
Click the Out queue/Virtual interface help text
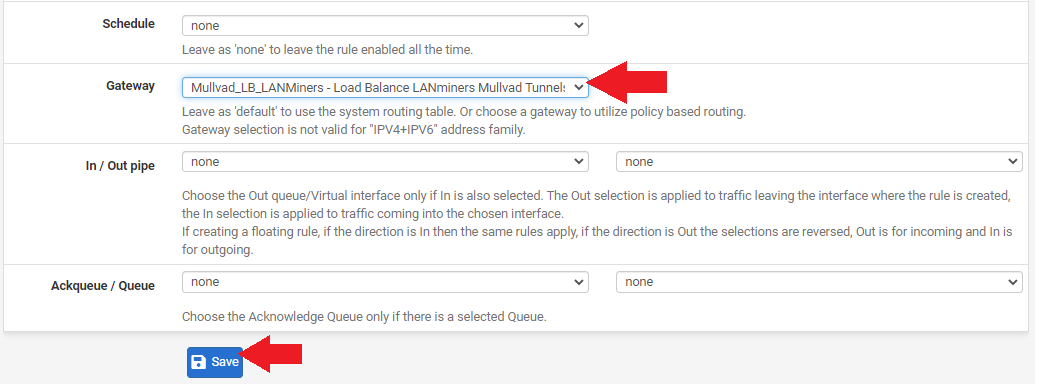point(597,205)
